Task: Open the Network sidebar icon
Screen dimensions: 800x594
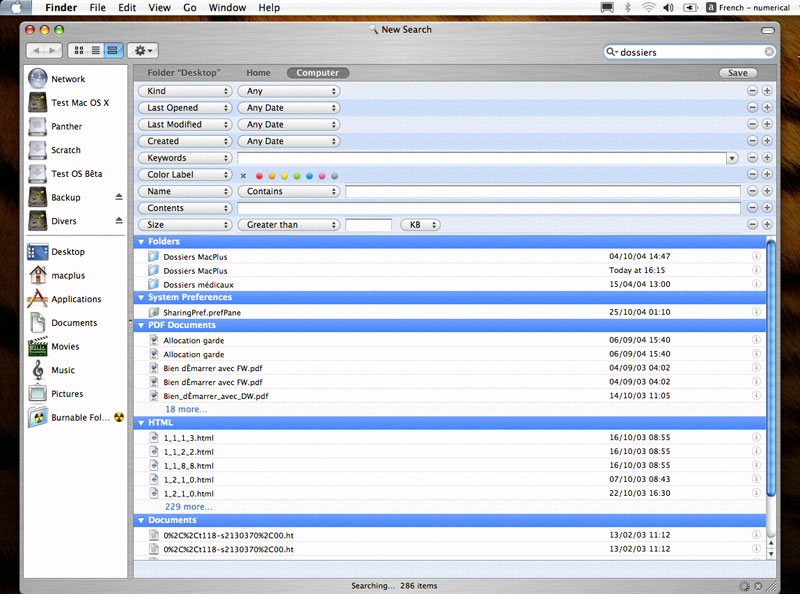Action: point(38,79)
